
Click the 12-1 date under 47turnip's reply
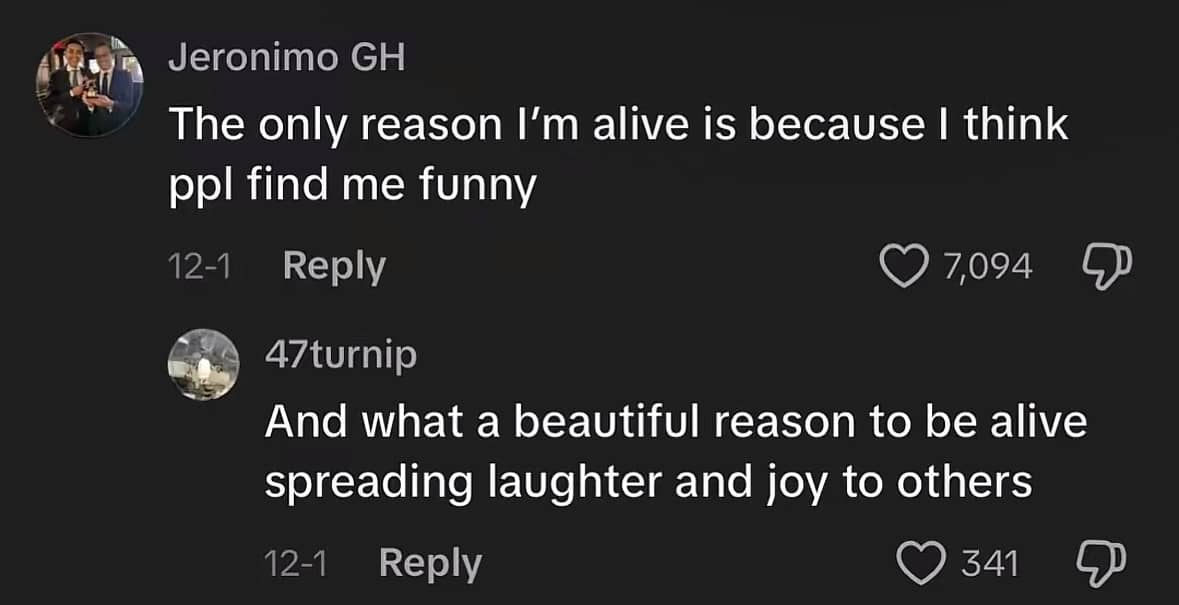(x=296, y=564)
